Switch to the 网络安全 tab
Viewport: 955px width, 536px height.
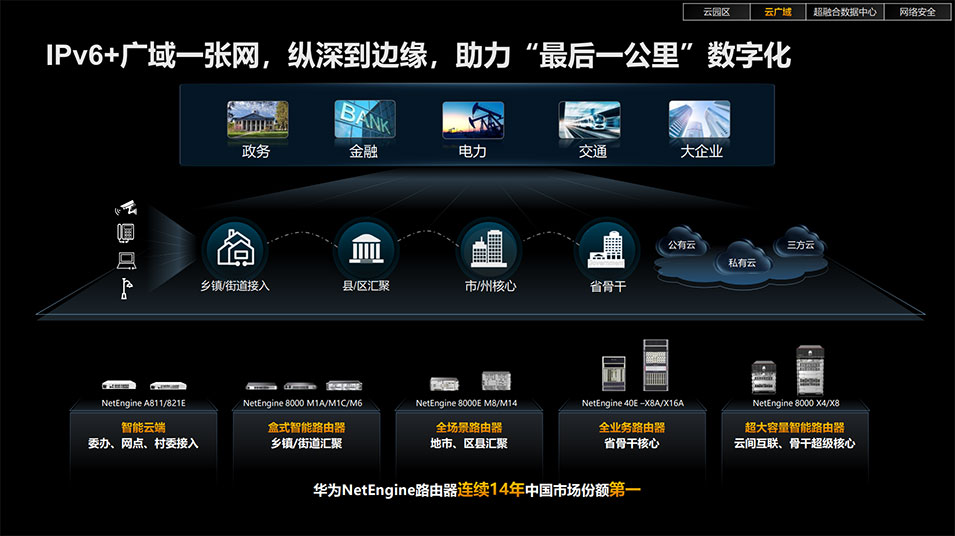917,12
